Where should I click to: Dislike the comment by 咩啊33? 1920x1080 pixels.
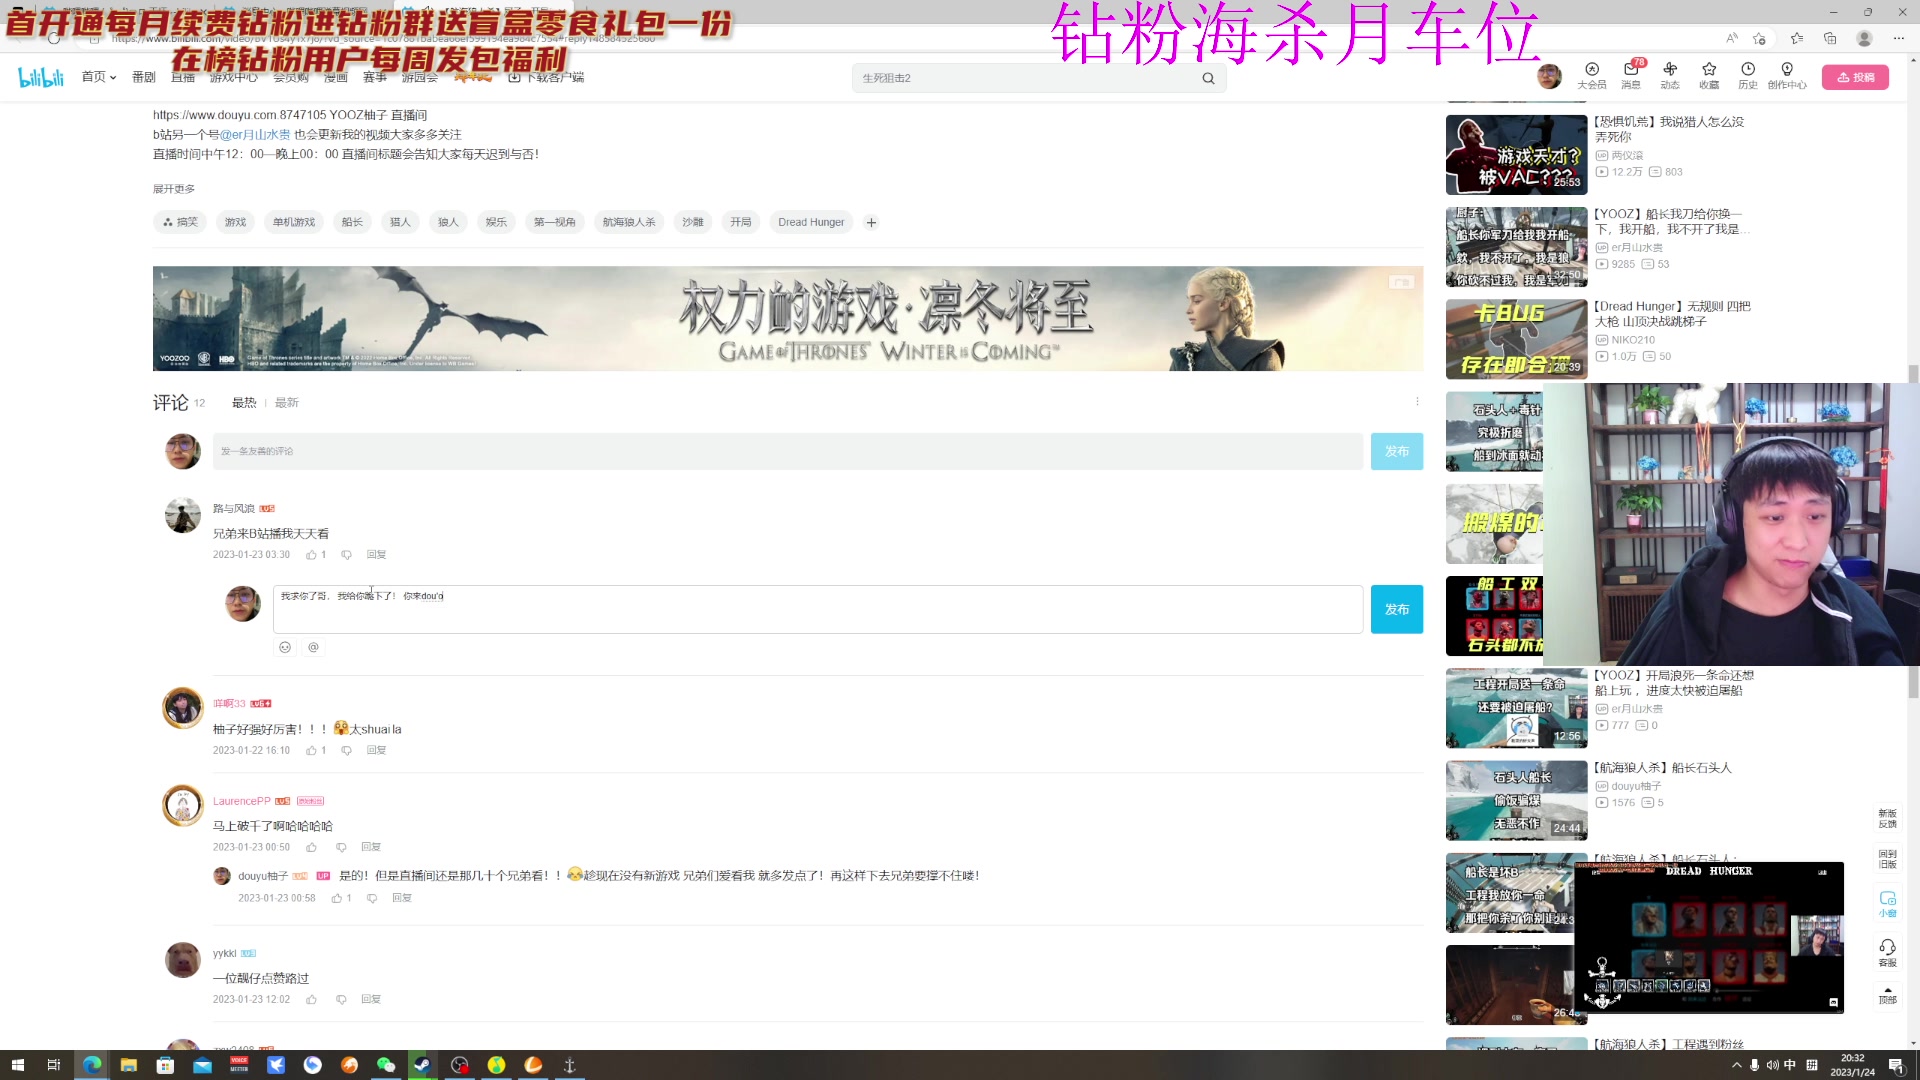click(x=346, y=751)
